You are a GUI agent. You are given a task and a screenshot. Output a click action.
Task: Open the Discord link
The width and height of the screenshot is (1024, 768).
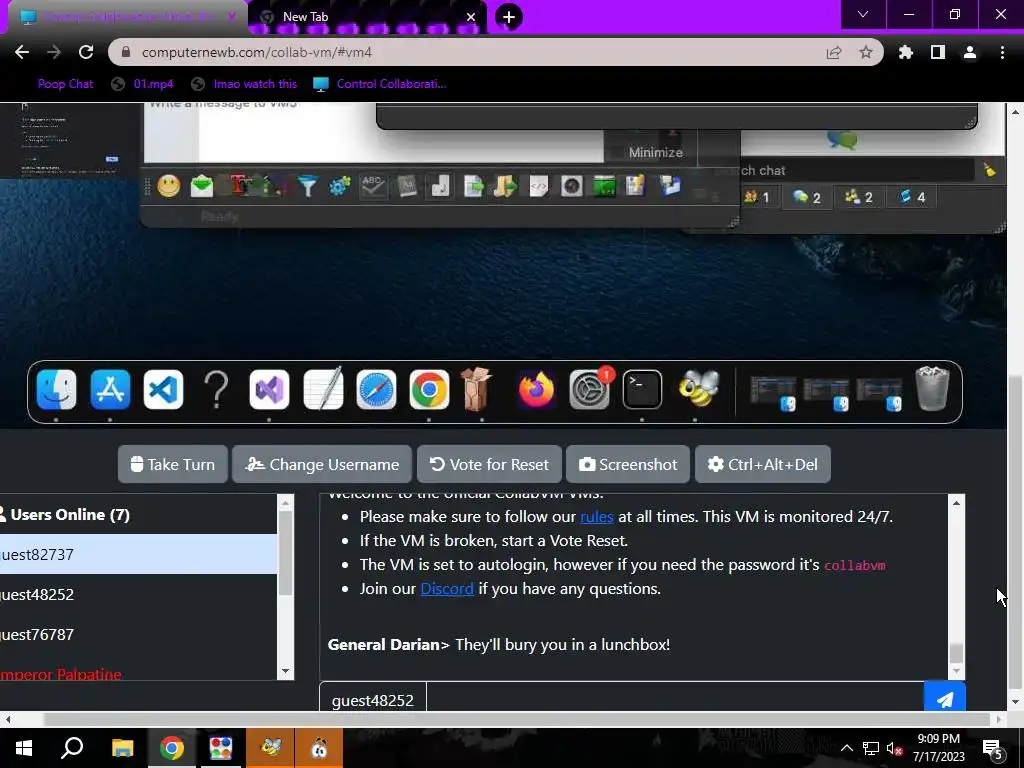(x=447, y=588)
